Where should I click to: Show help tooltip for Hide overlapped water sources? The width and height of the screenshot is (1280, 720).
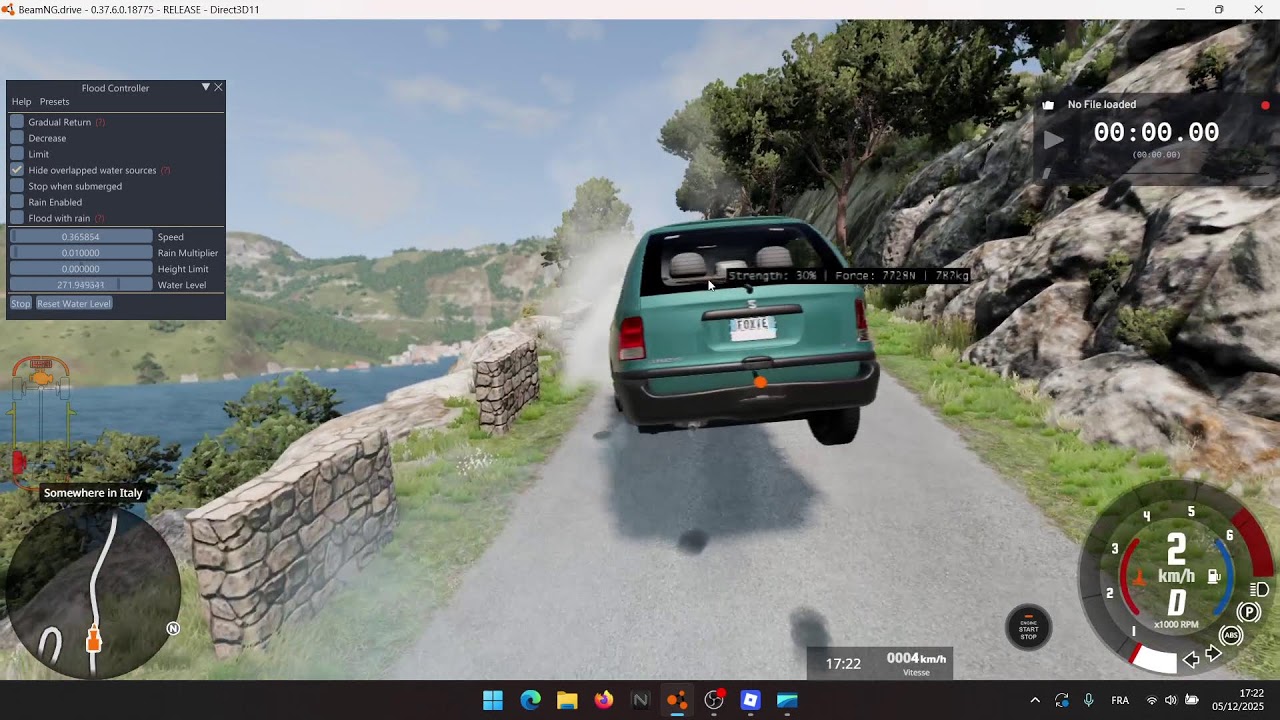pyautogui.click(x=165, y=170)
